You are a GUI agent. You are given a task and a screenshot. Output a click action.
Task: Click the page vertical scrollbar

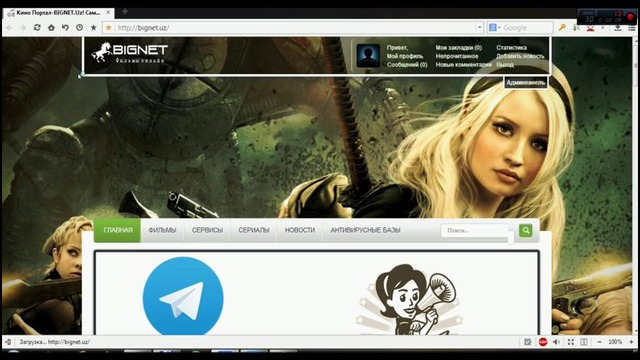(x=636, y=186)
